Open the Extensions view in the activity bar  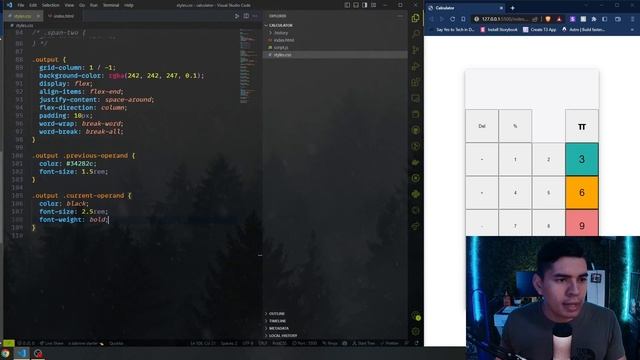click(x=416, y=82)
